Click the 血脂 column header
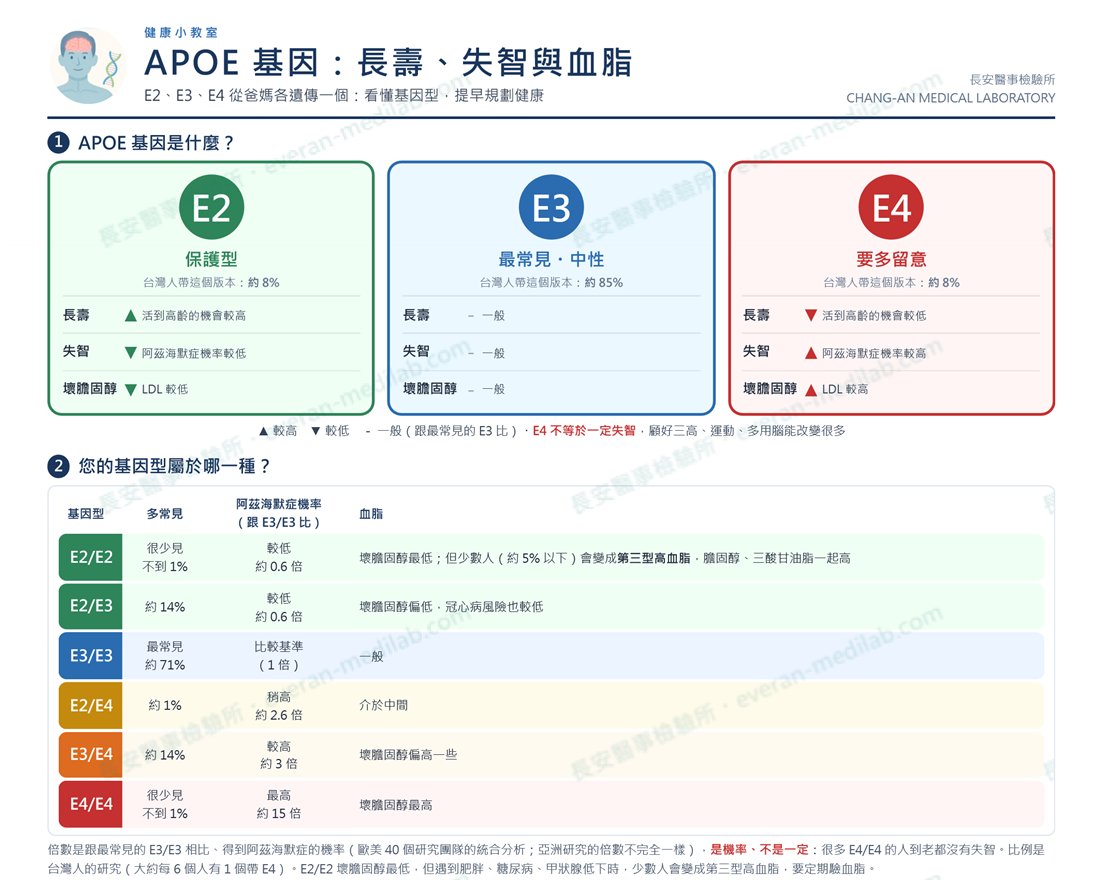 (371, 514)
